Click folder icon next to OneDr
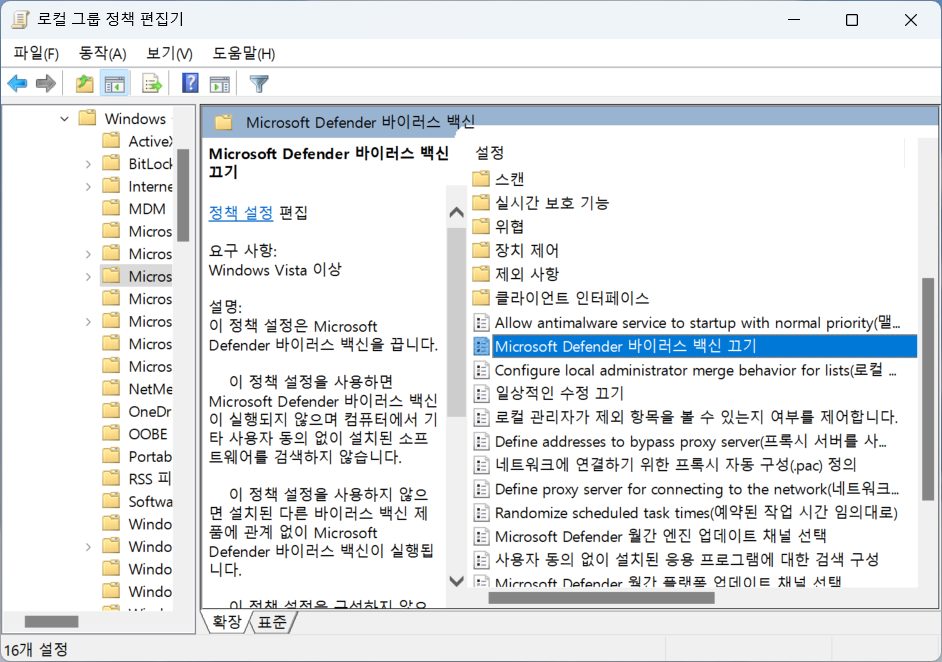The image size is (942, 662). [111, 411]
